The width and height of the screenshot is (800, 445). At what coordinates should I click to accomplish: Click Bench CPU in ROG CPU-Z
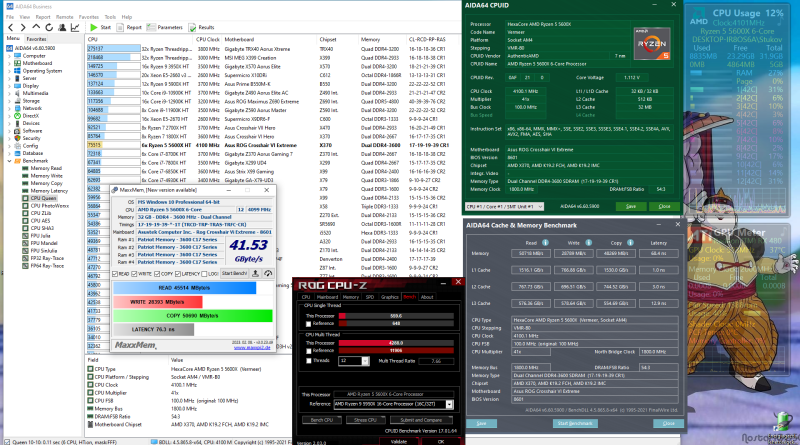coord(321,420)
